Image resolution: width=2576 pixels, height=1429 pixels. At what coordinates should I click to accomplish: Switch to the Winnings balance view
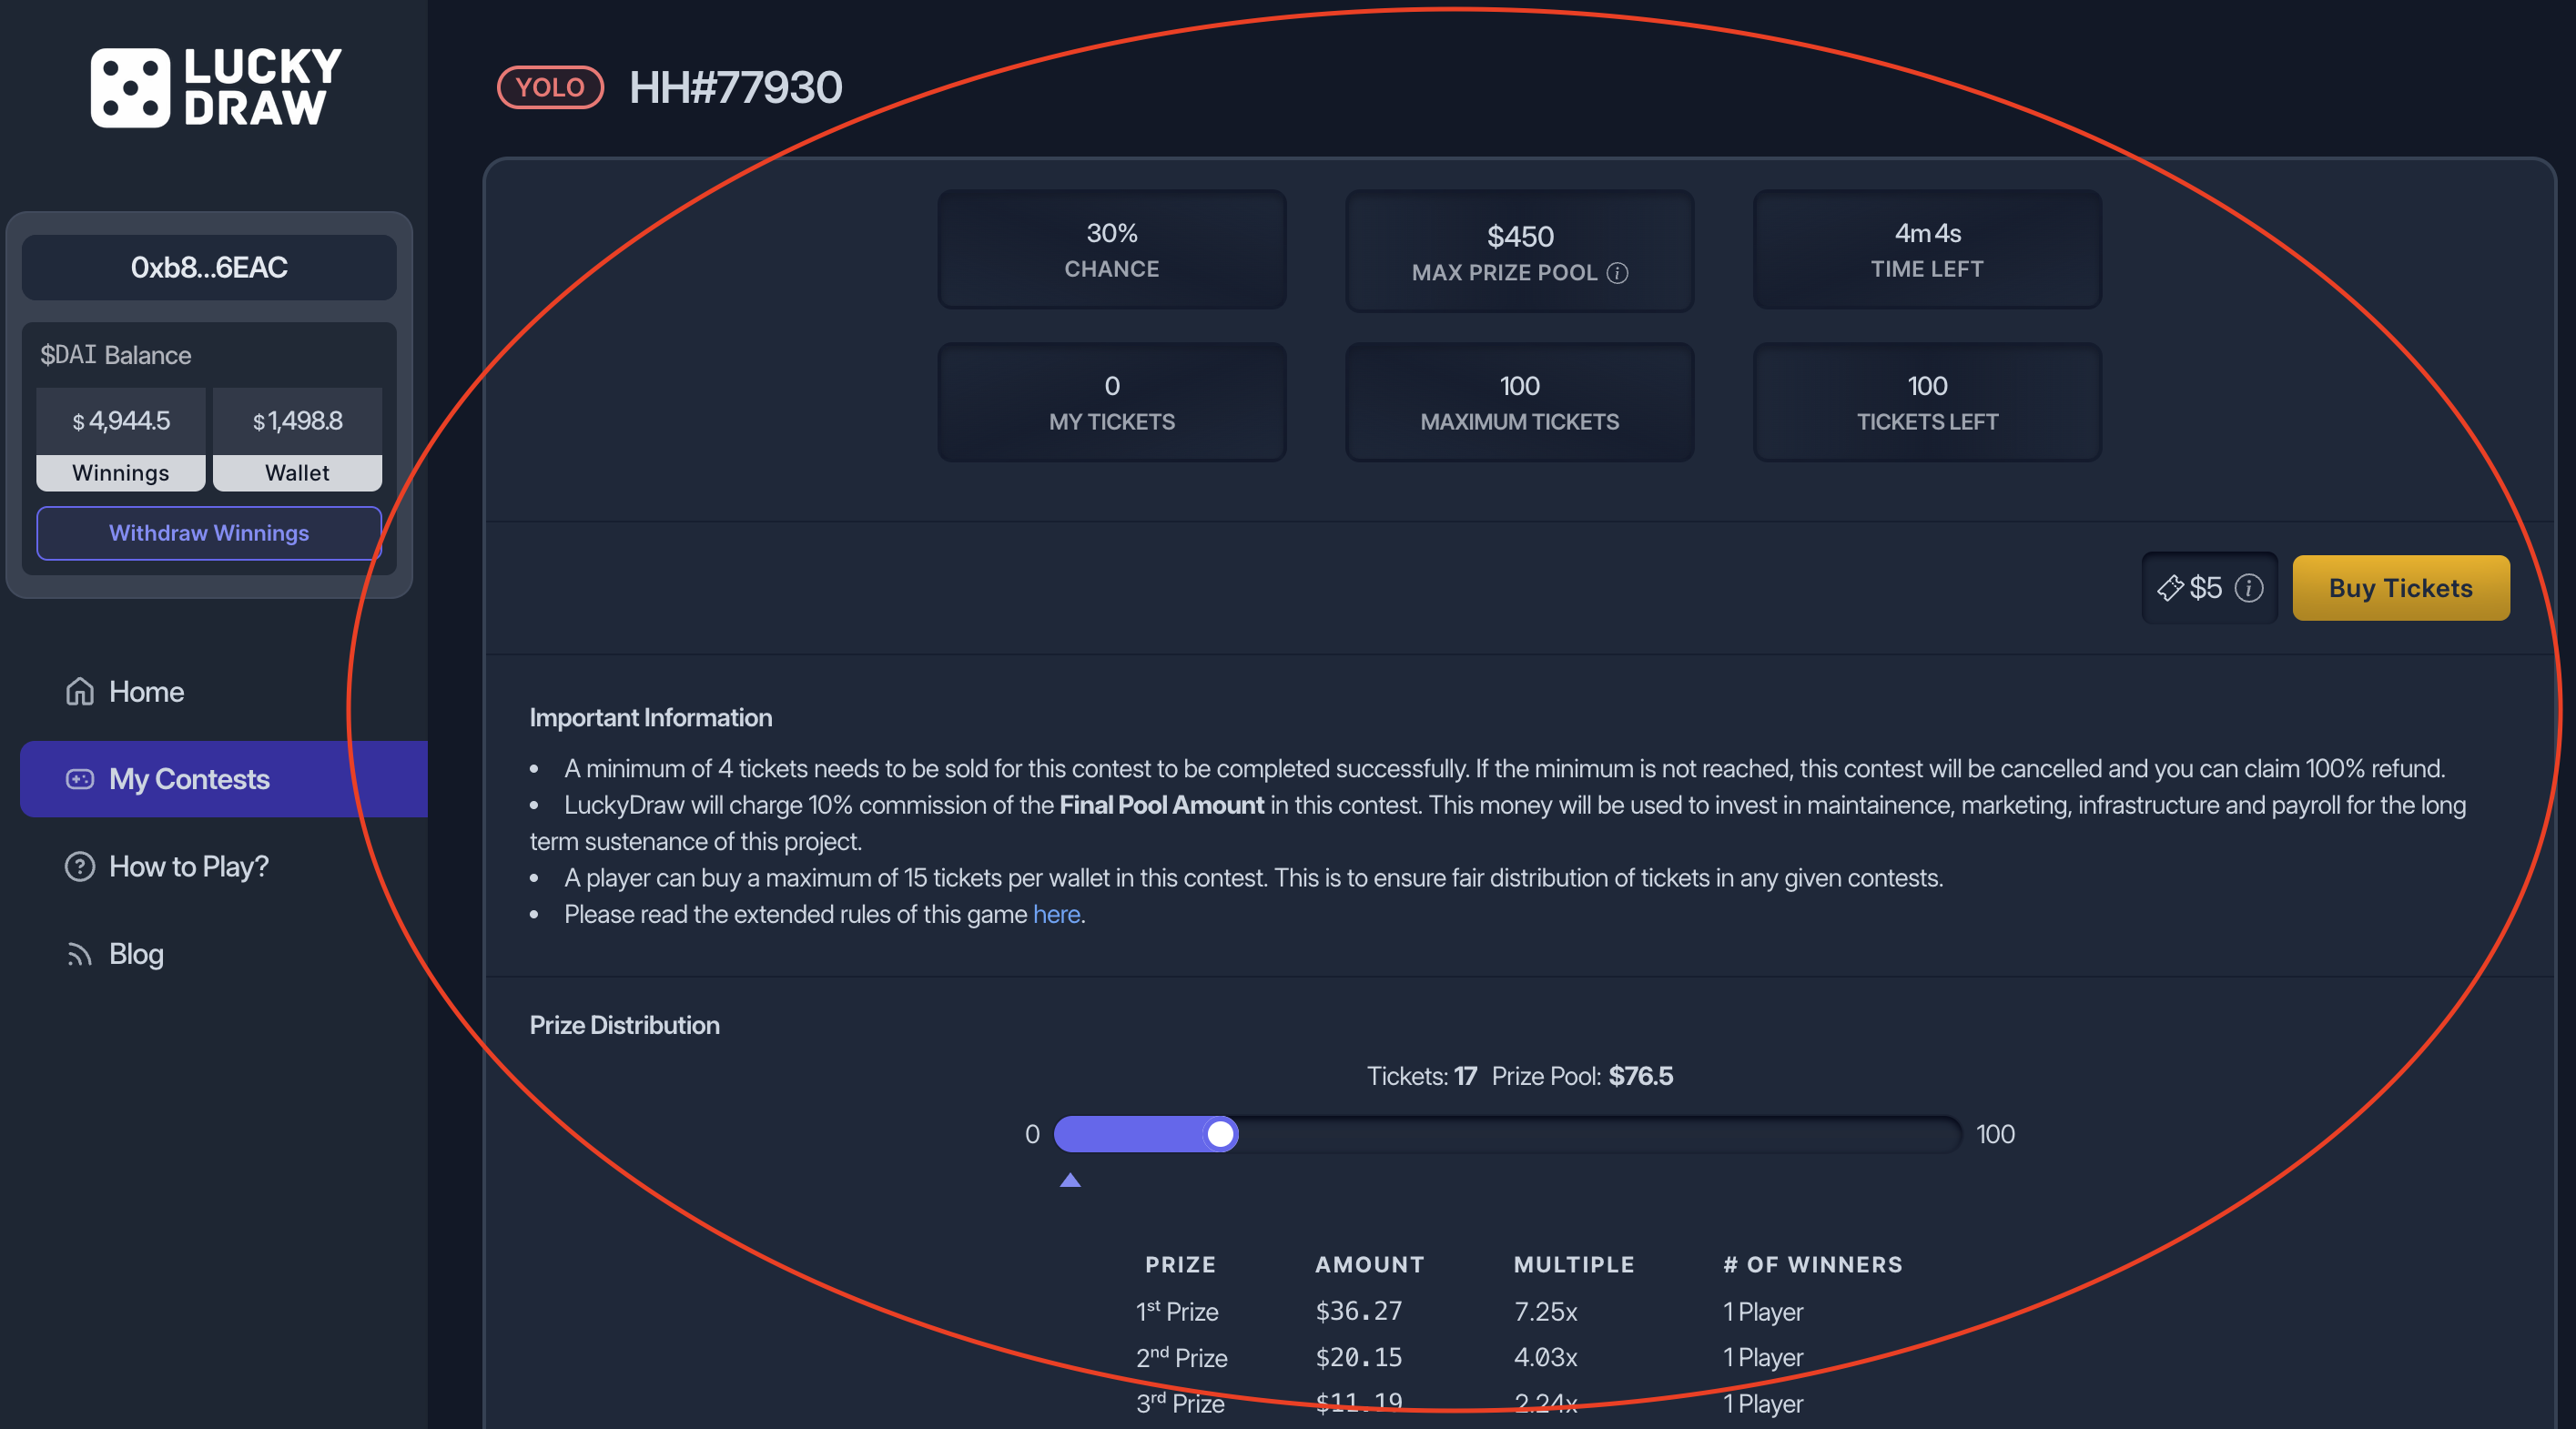pos(120,472)
